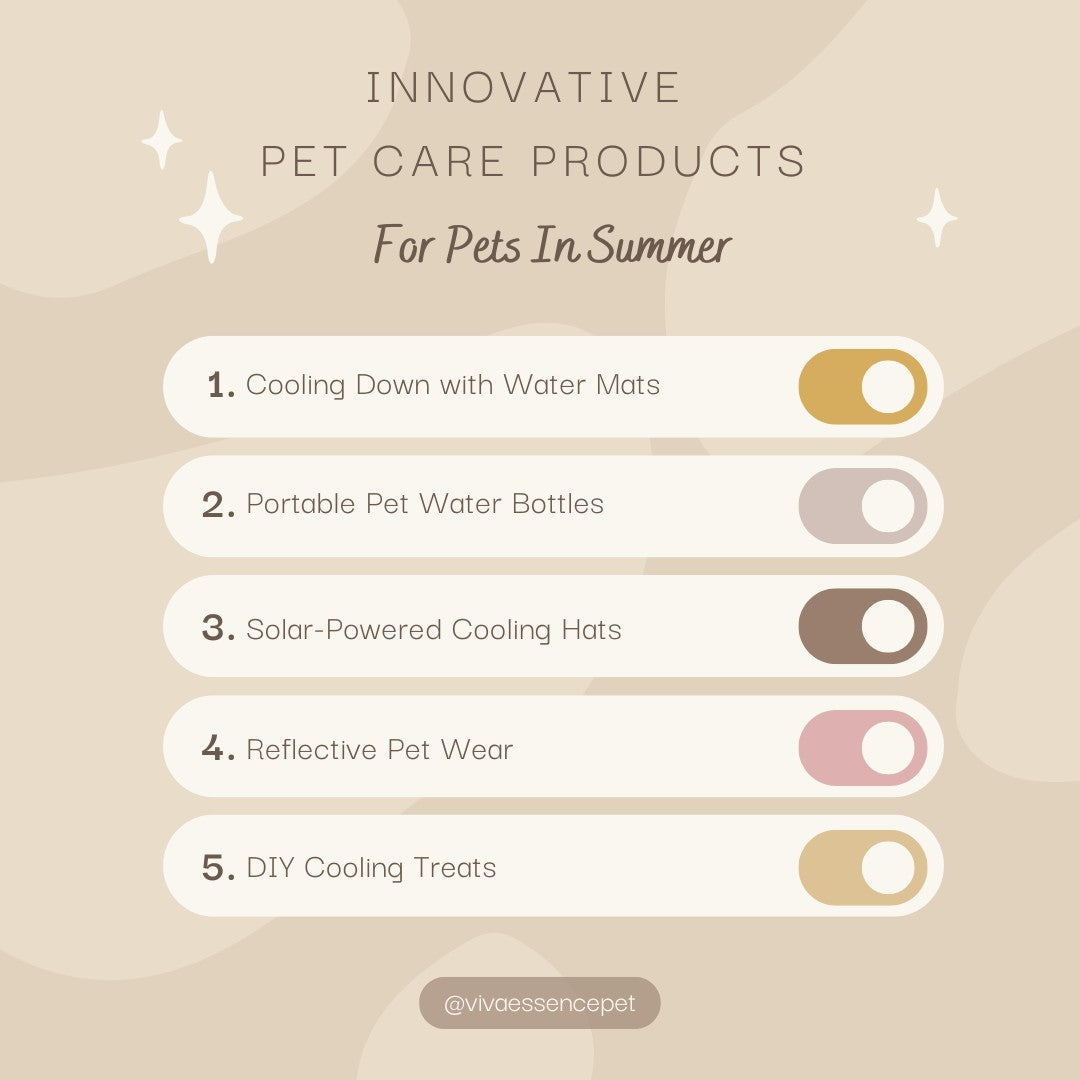Viewport: 1080px width, 1080px height.
Task: Click the number 1 list marker
Action: pyautogui.click(x=221, y=385)
